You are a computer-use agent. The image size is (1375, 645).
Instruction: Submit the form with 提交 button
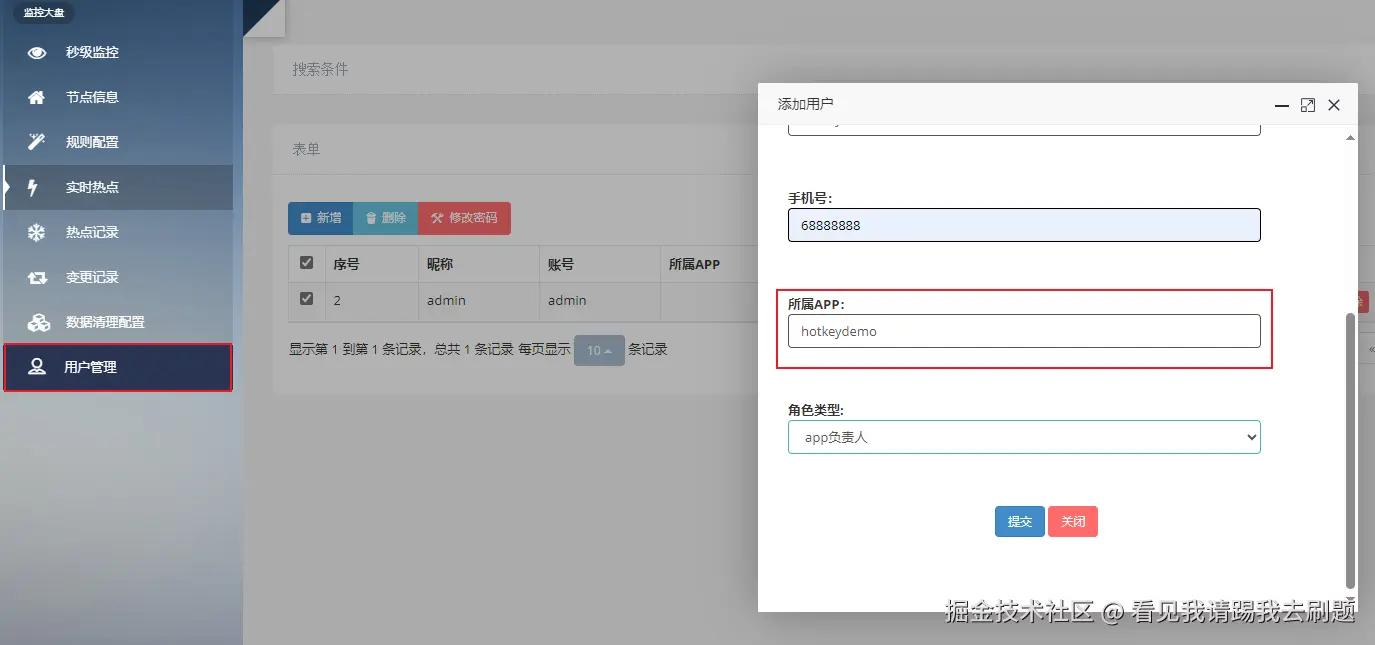(x=1020, y=521)
